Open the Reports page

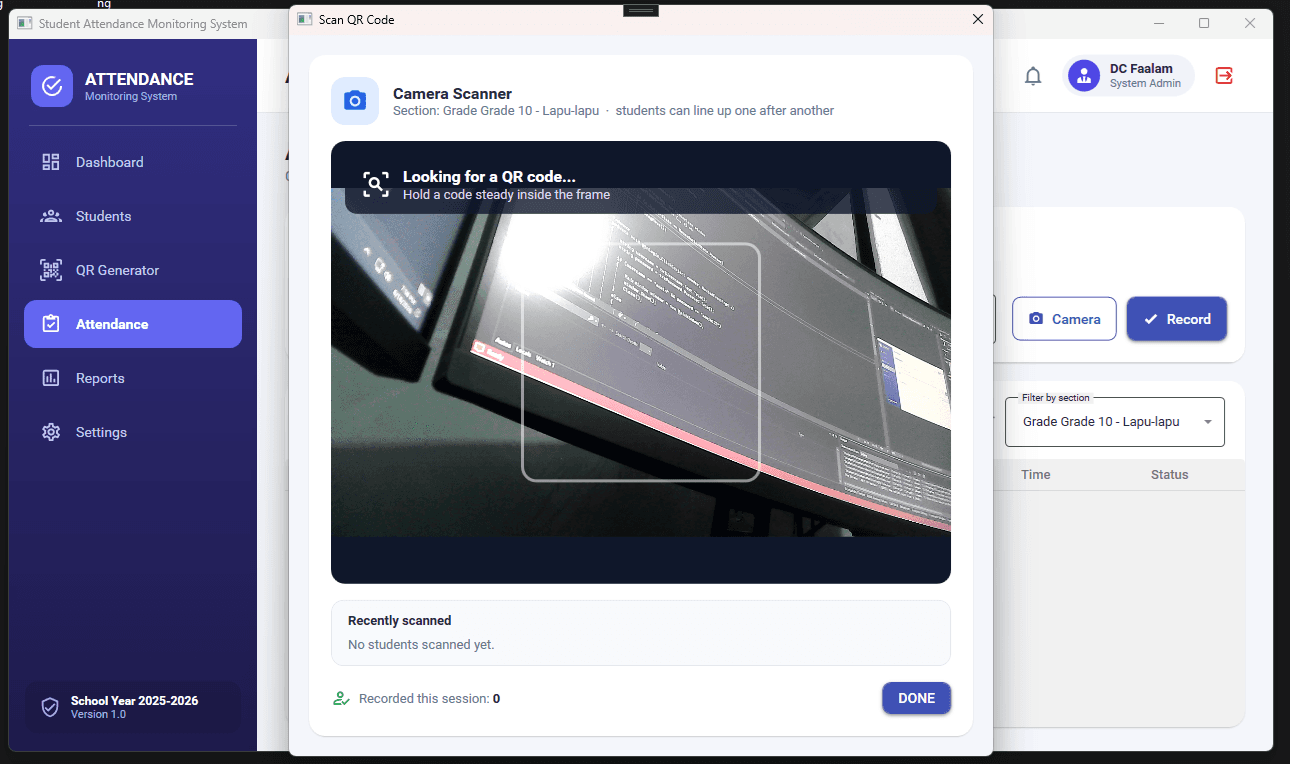point(133,378)
